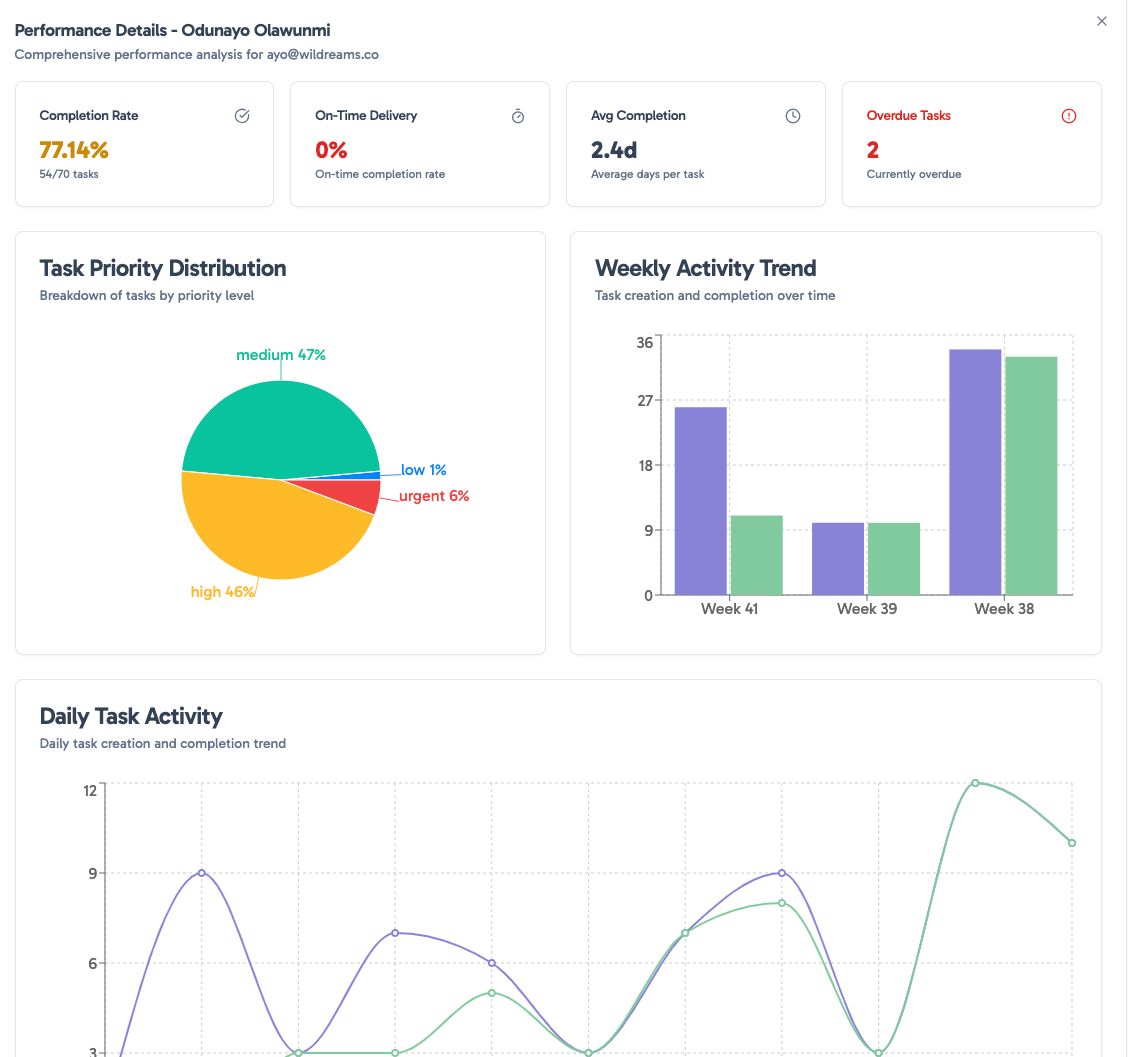Click the Daily Task Activity heading
The height and width of the screenshot is (1057, 1128).
(131, 717)
